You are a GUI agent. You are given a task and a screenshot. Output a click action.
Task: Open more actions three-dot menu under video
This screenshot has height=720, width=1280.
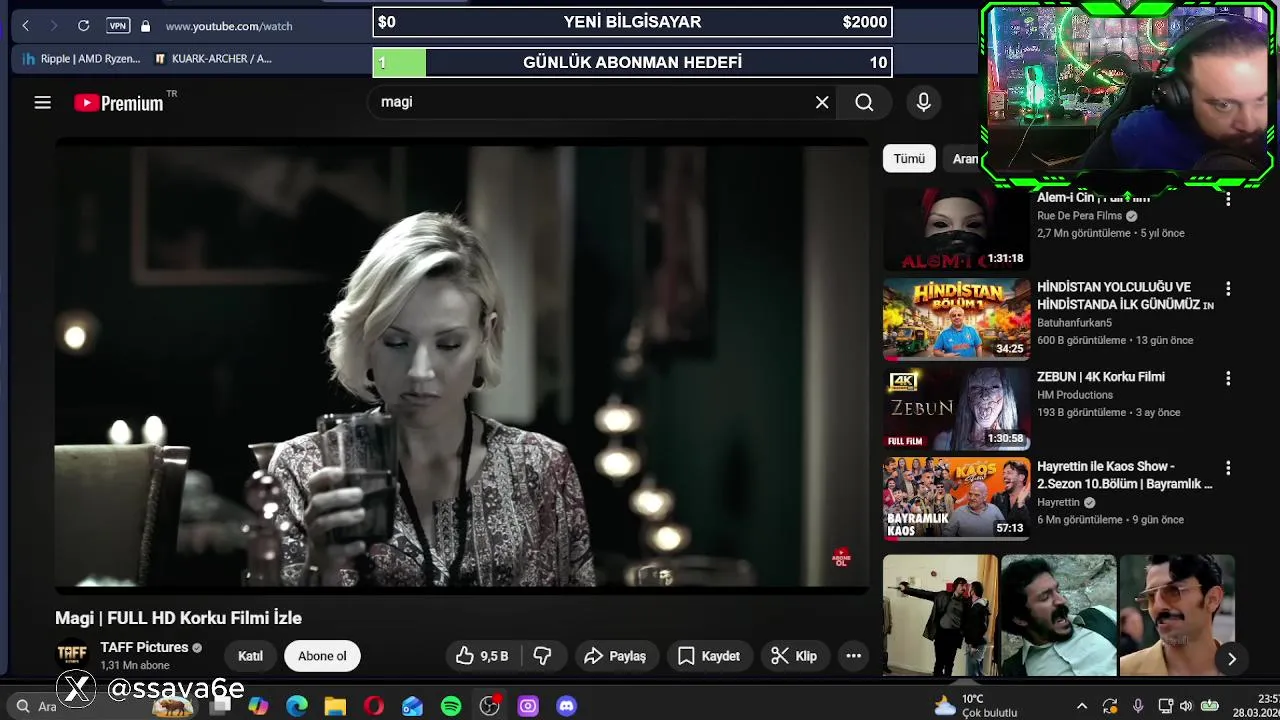click(x=854, y=656)
